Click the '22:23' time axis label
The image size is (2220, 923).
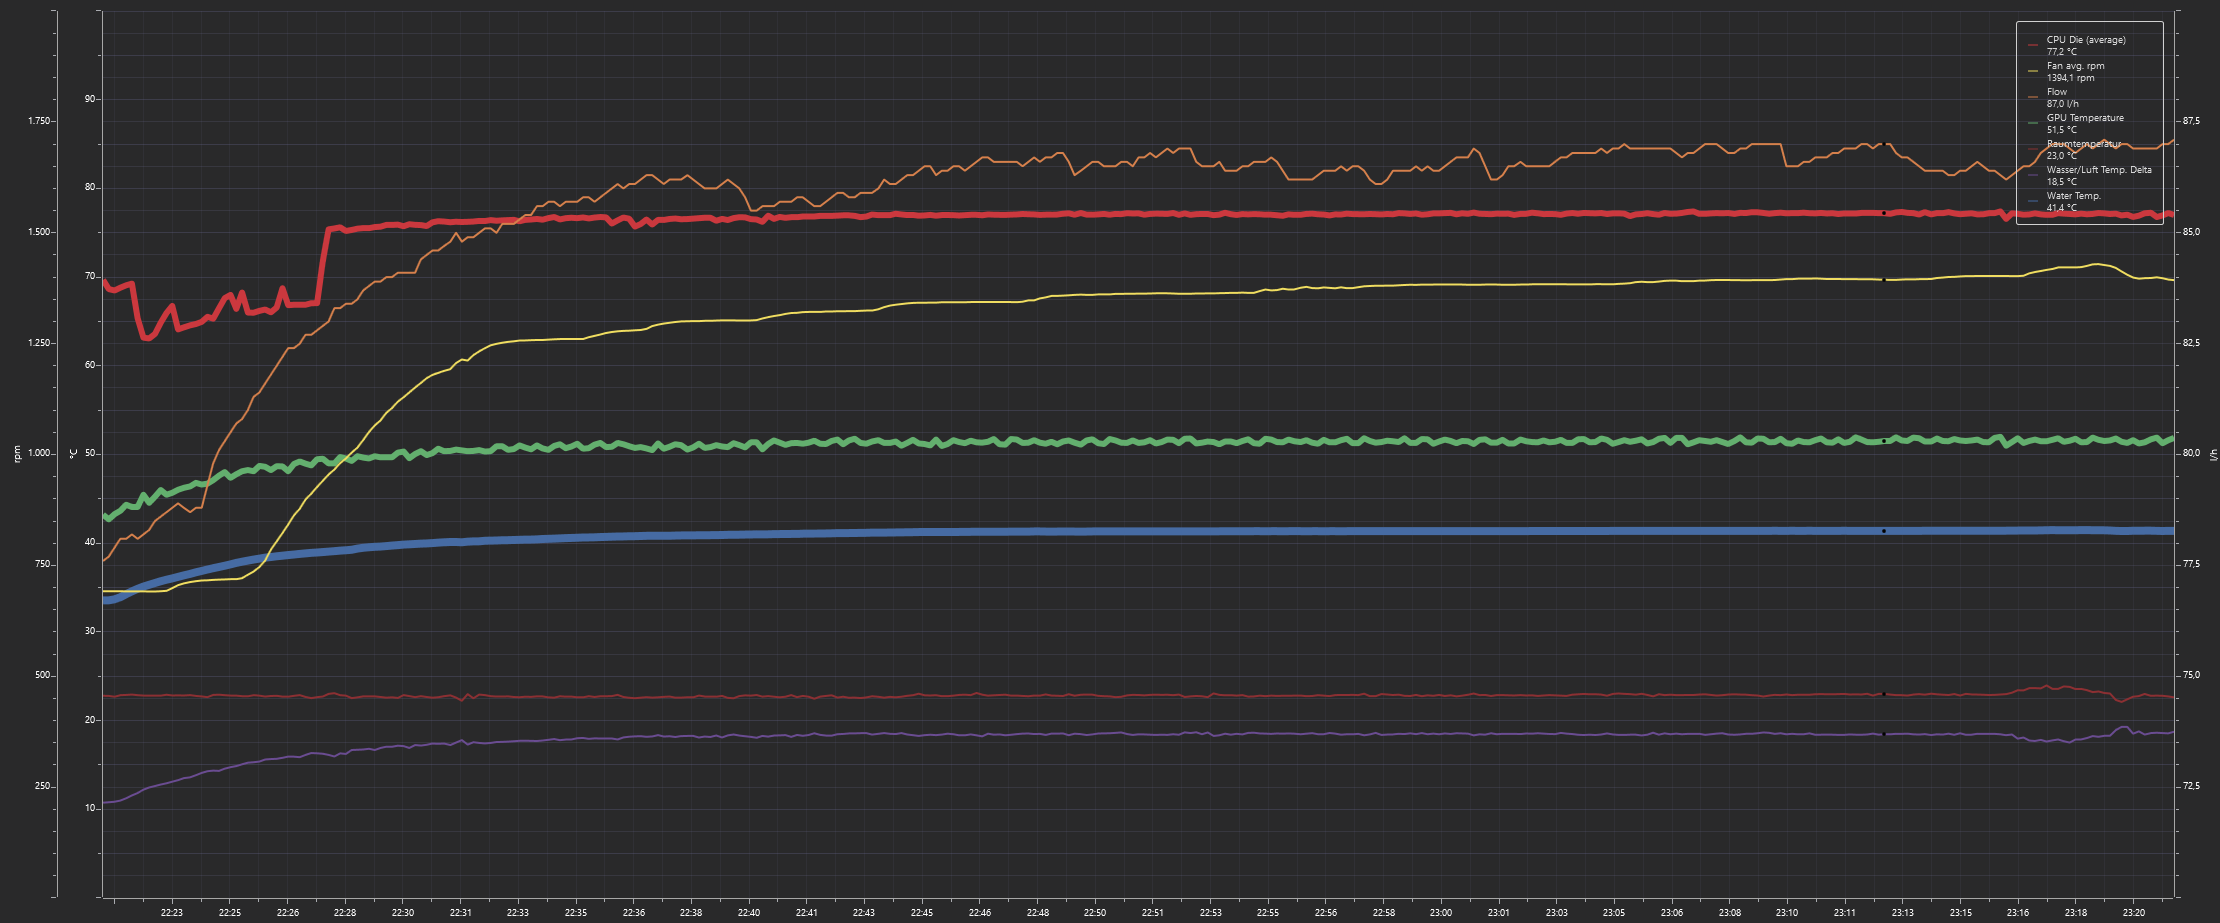pos(172,913)
